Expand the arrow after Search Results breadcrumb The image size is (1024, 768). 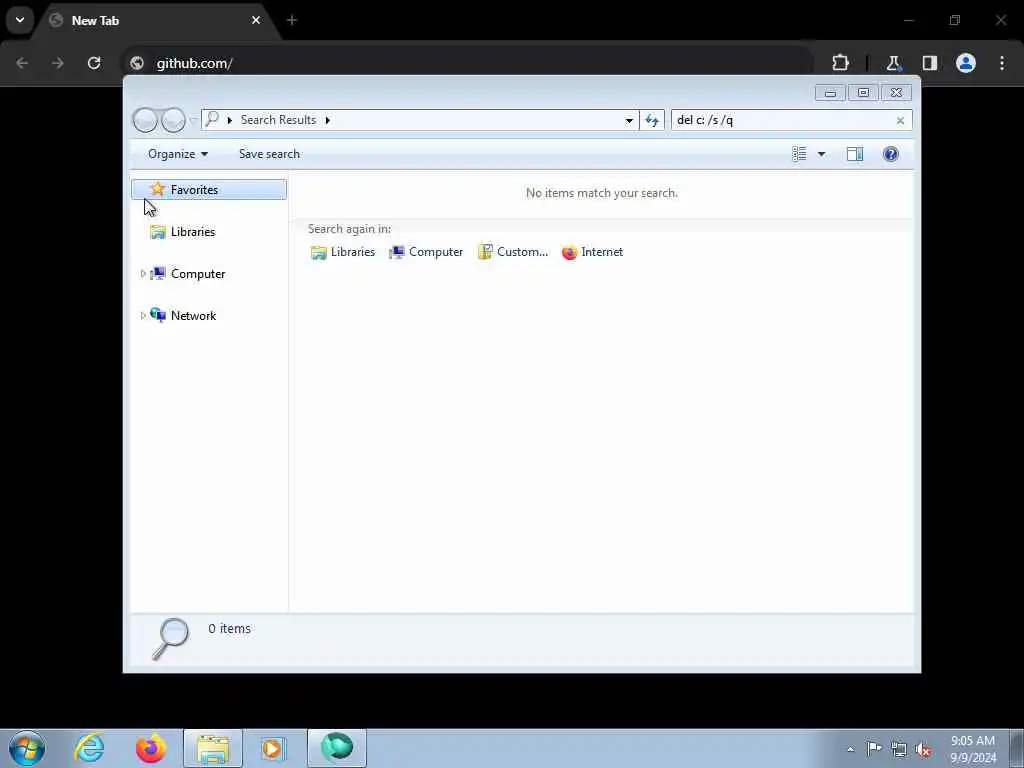tap(327, 120)
